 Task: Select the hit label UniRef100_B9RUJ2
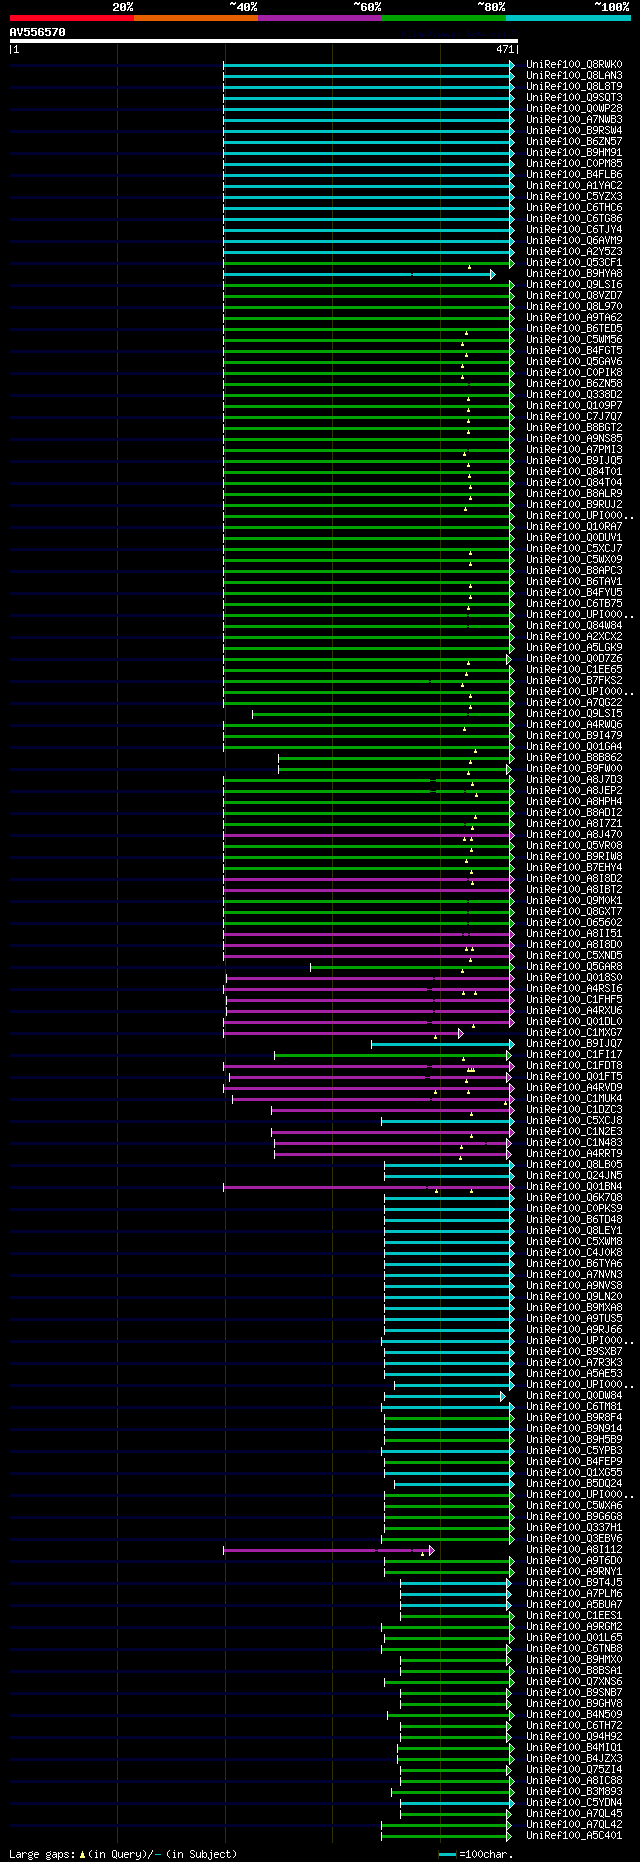pos(574,504)
